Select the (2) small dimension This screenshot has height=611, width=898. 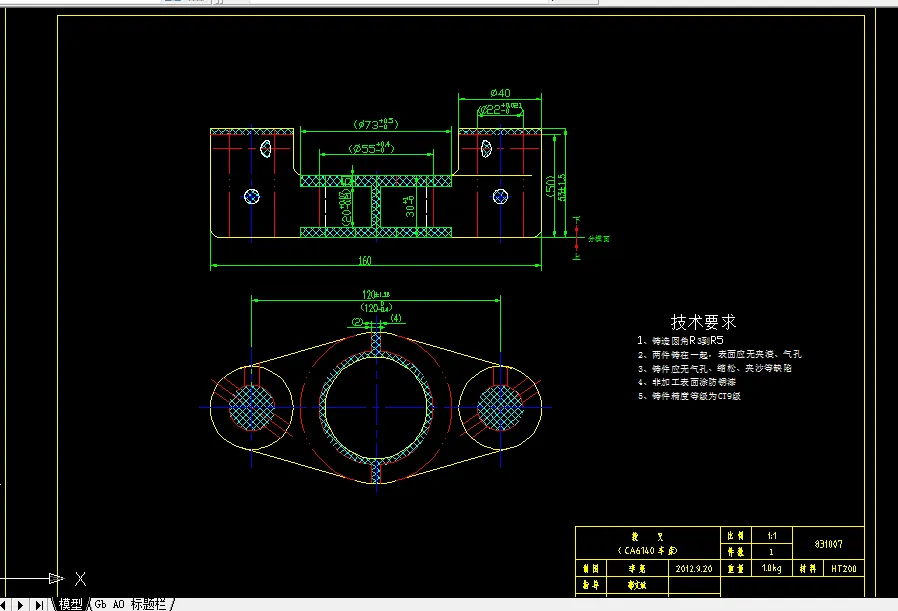coord(357,322)
